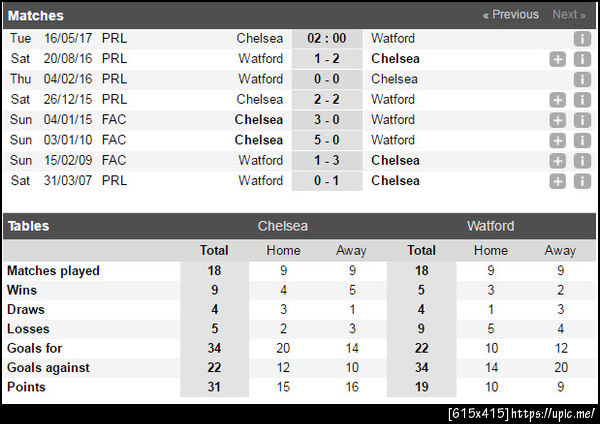The image size is (600, 424).
Task: Click plus icon on the 03/01/10 match row
Action: click(x=557, y=140)
